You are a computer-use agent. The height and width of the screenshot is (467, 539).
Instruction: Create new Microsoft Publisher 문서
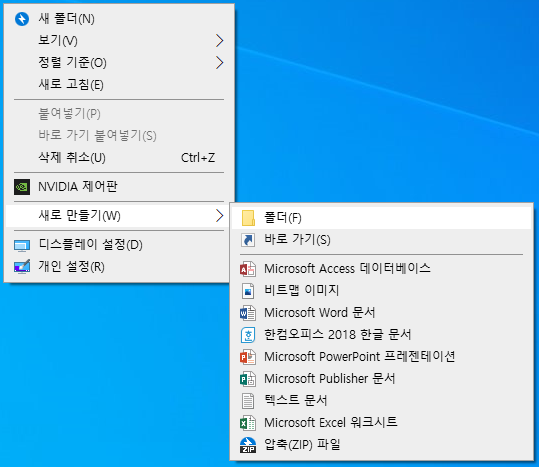[382, 379]
